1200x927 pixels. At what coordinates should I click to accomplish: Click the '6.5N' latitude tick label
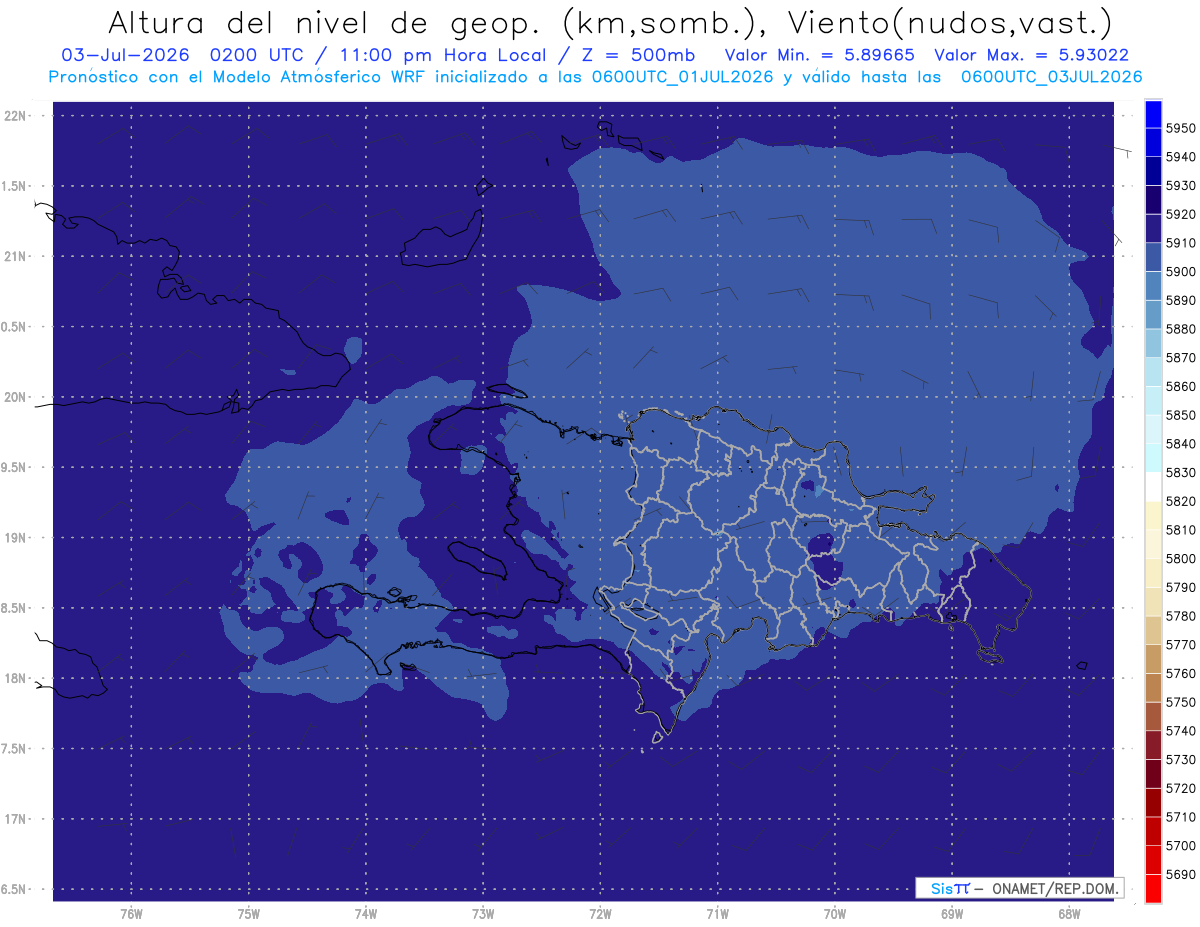point(15,889)
